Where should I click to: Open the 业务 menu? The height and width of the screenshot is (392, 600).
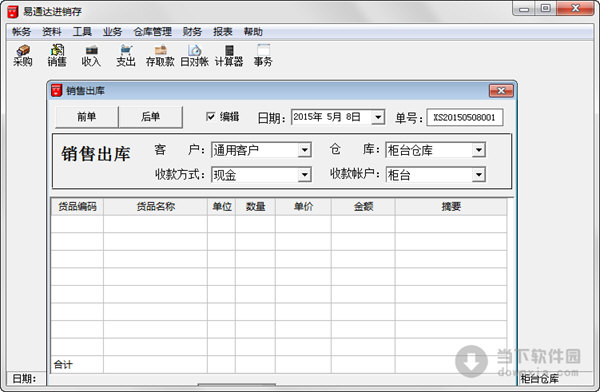pyautogui.click(x=112, y=32)
